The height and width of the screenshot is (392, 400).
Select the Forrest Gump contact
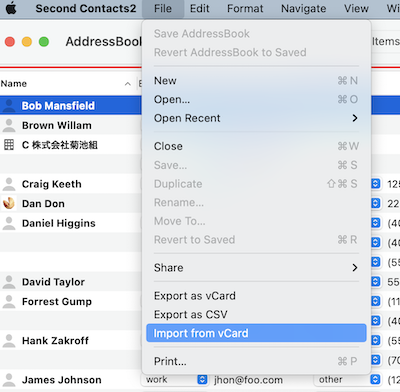coord(57,302)
